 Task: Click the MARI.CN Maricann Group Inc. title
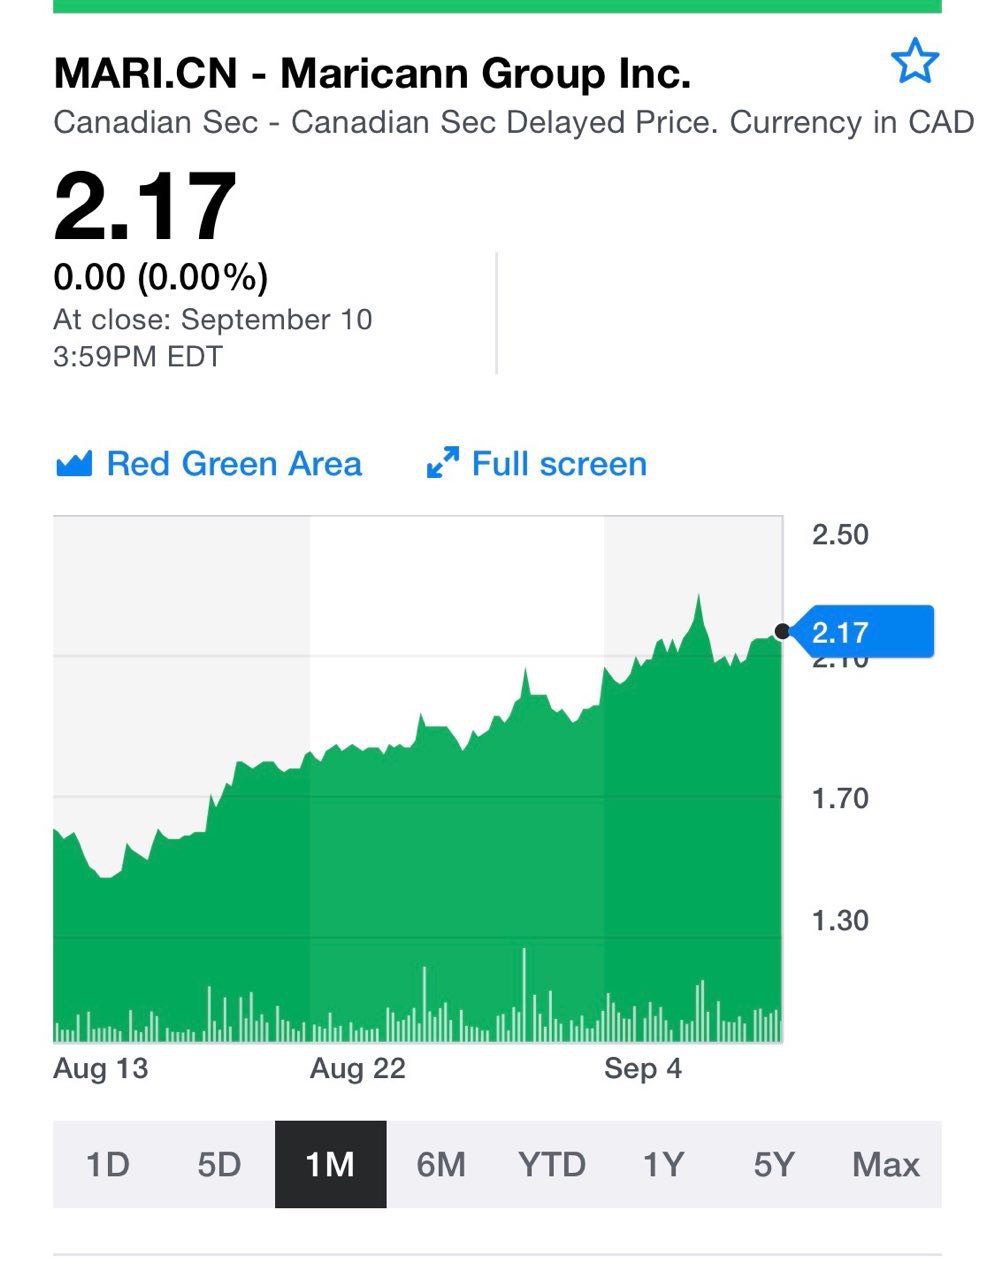(372, 73)
